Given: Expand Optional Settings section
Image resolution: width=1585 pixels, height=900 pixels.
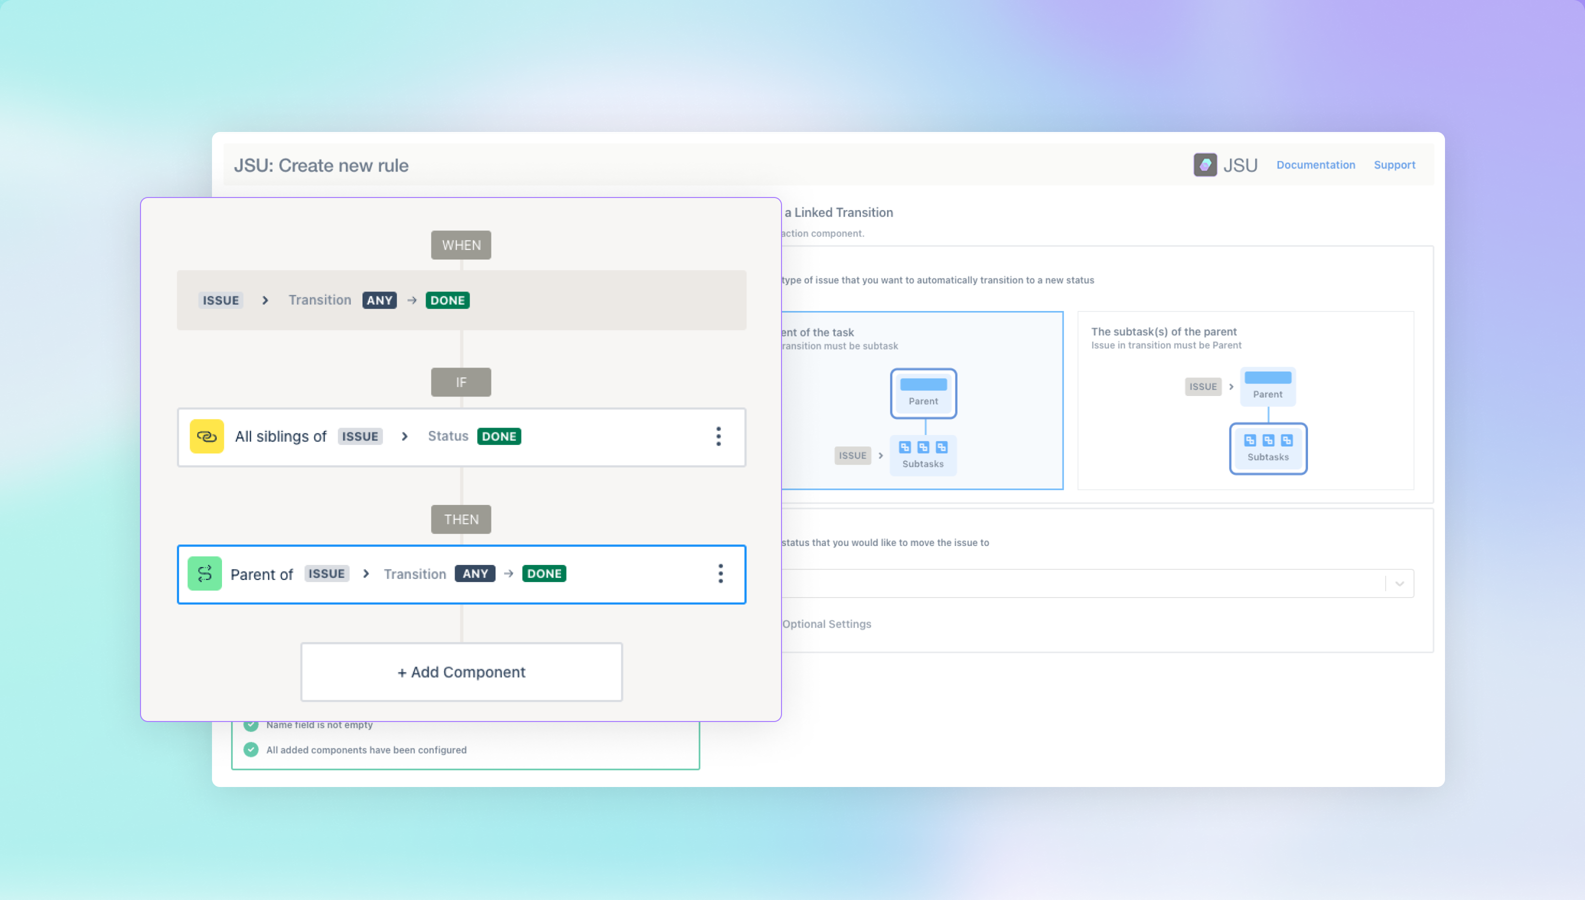Looking at the screenshot, I should (x=826, y=624).
